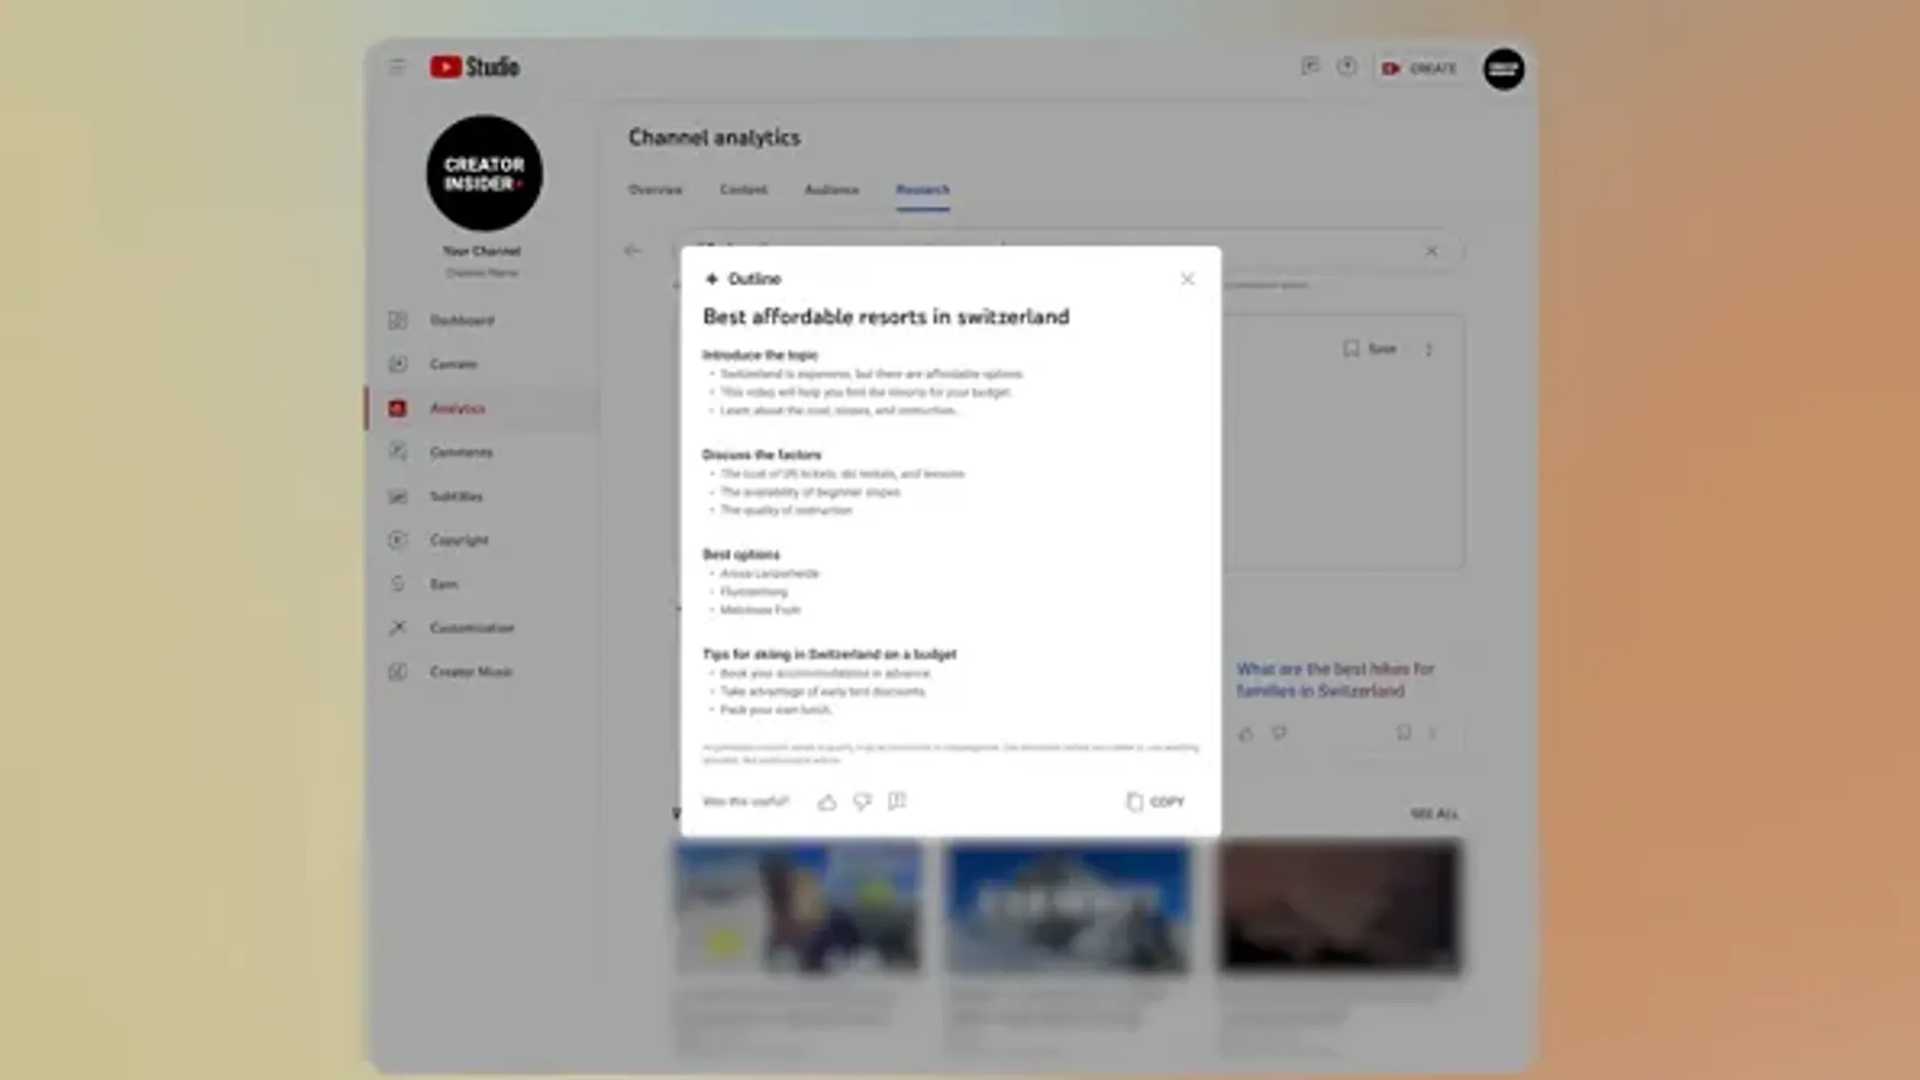Open the Subtitles section
Screen dimensions: 1920x1080
[457, 496]
